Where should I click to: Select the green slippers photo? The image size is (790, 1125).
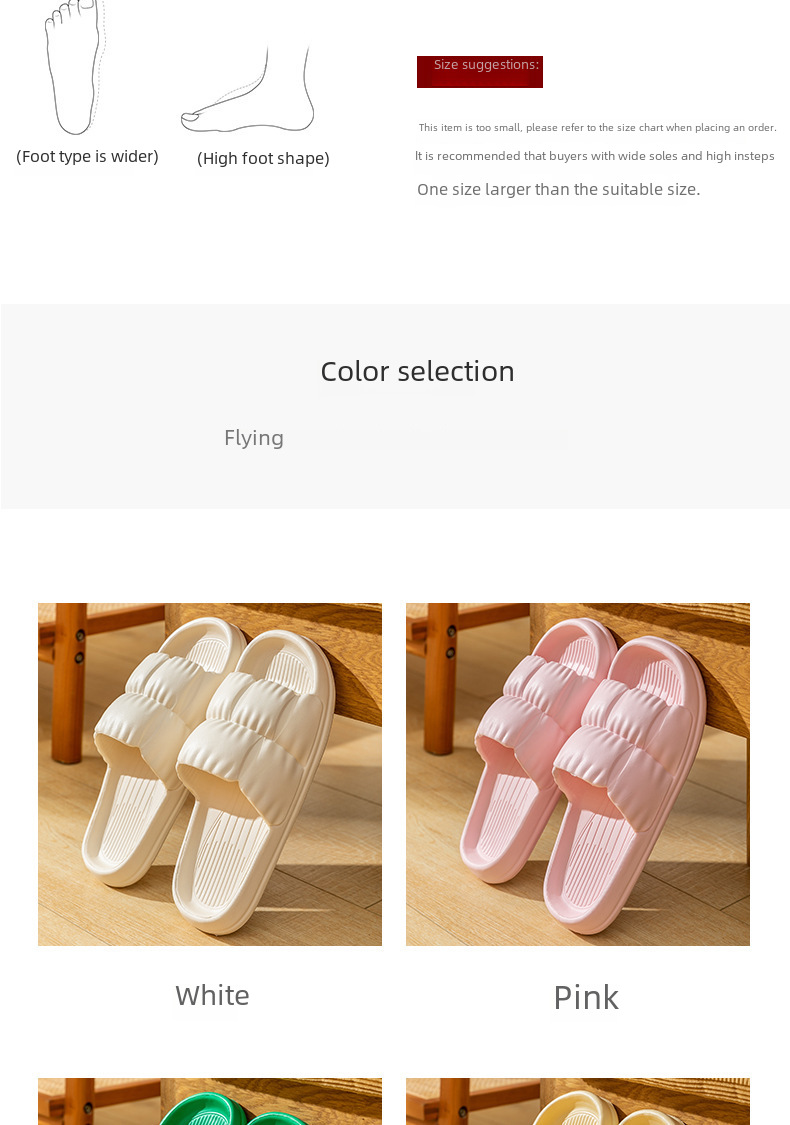coord(210,1101)
